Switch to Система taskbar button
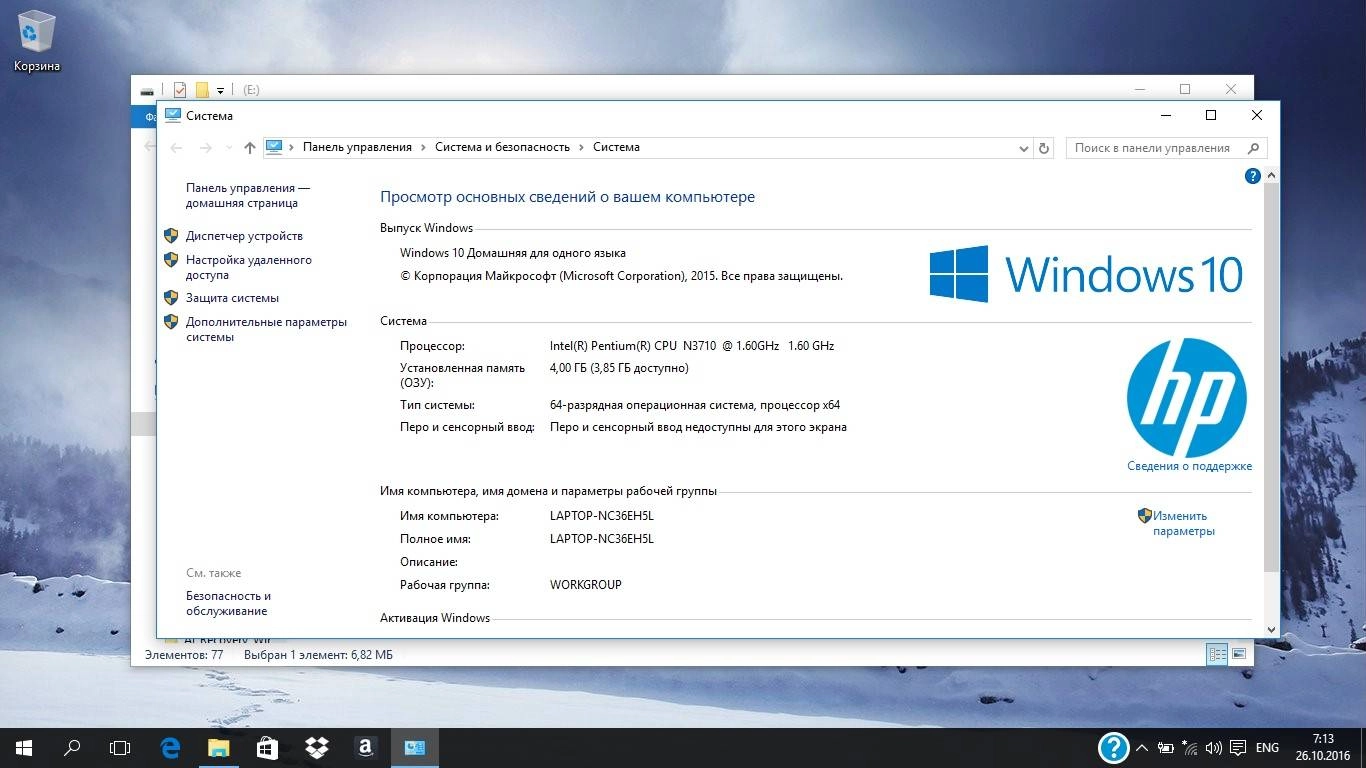The height and width of the screenshot is (768, 1366). click(x=414, y=747)
